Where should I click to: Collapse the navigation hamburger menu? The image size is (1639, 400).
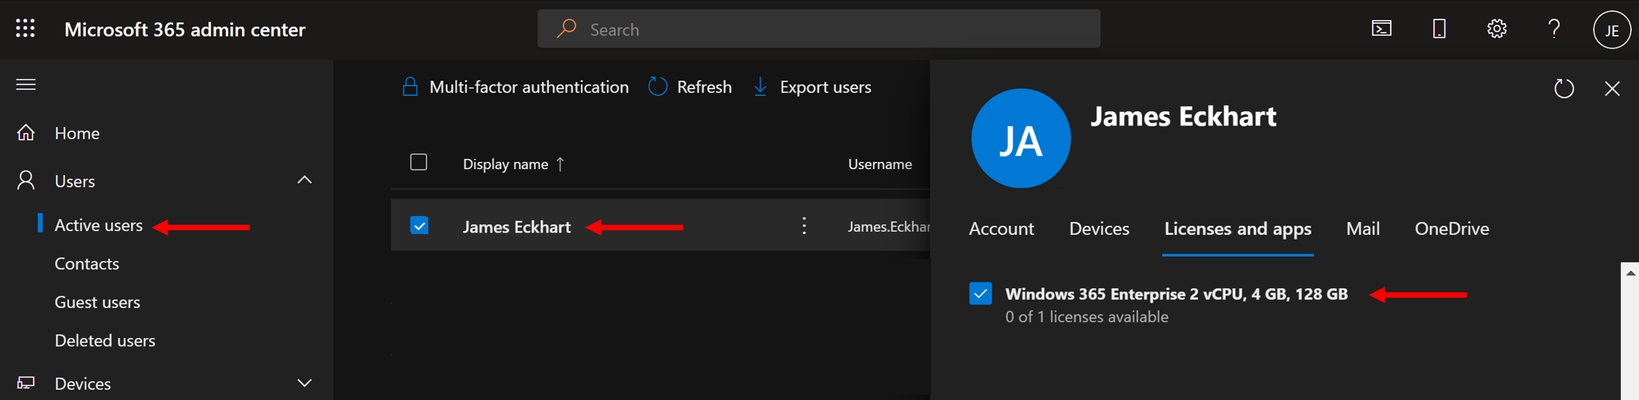pyautogui.click(x=26, y=84)
